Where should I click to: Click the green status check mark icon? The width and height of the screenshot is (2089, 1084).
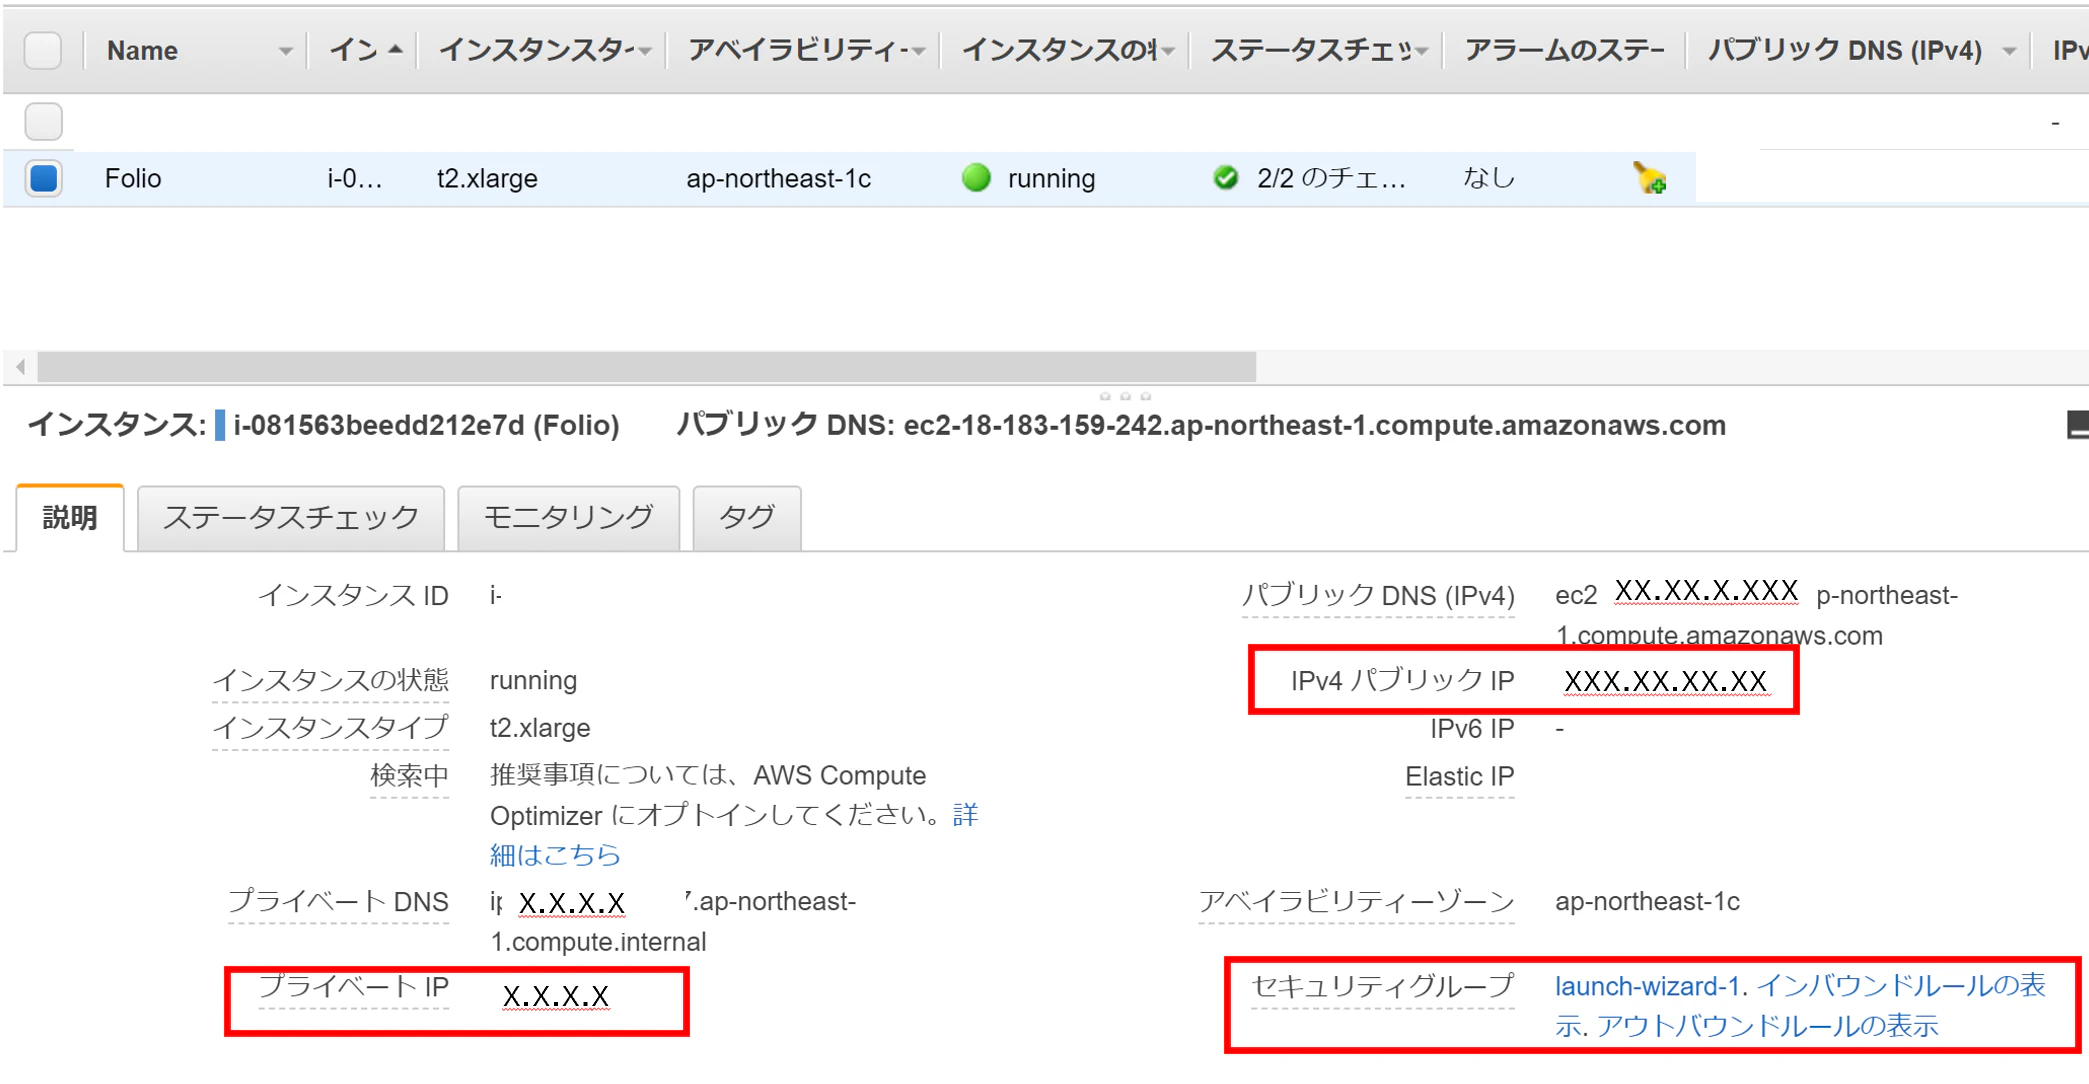point(1225,178)
